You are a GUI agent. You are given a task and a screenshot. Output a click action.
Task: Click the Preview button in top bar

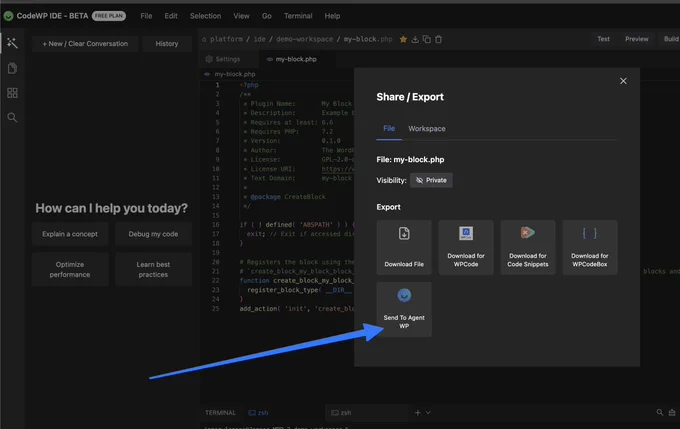point(637,39)
